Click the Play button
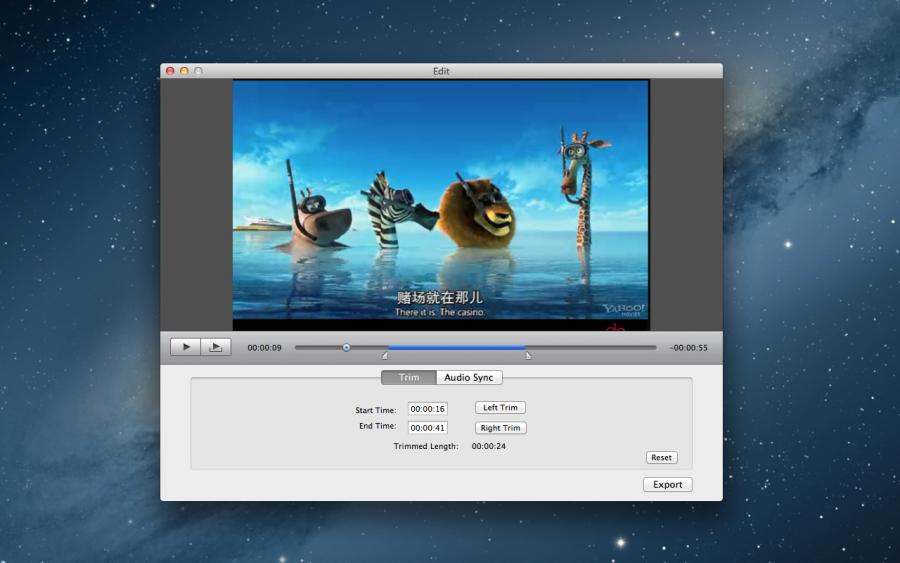The image size is (900, 563). (x=185, y=347)
